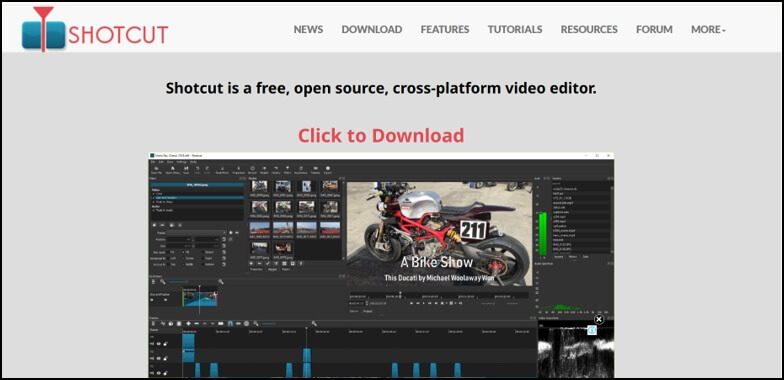Go to the DOWNLOAD page
784x380 pixels.
click(x=372, y=30)
